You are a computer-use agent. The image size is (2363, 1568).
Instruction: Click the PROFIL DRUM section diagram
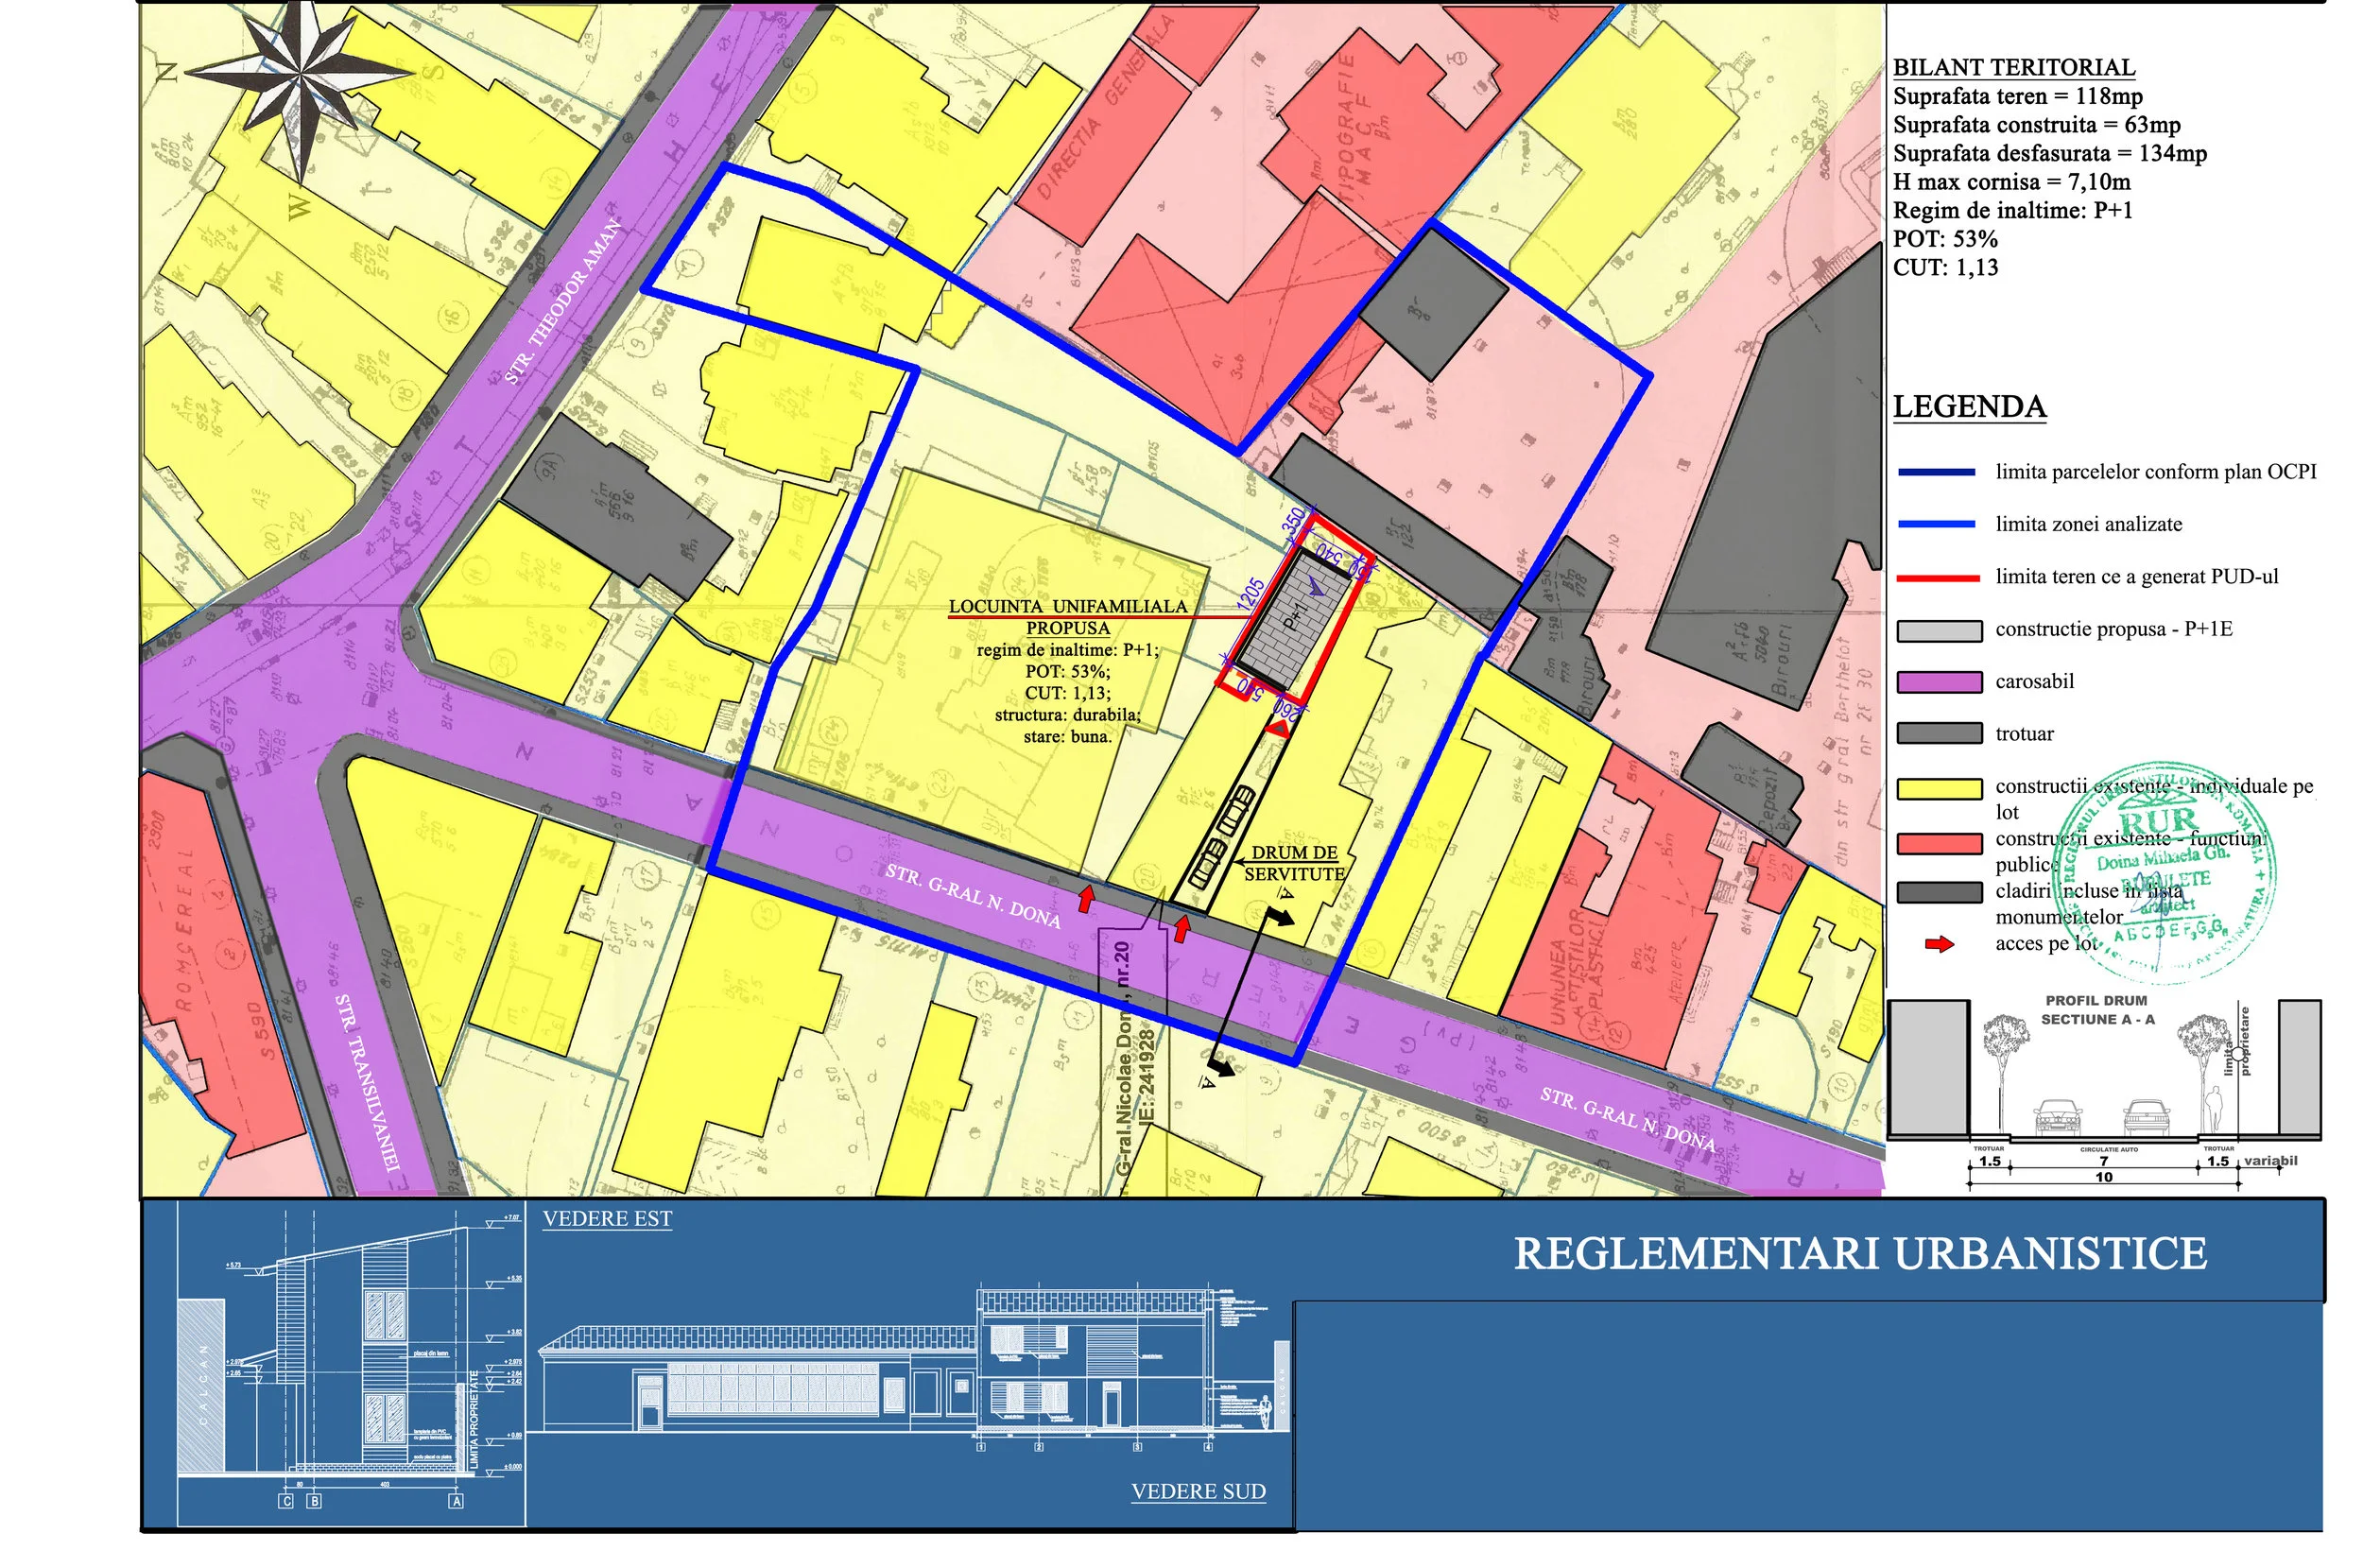point(2103,1090)
